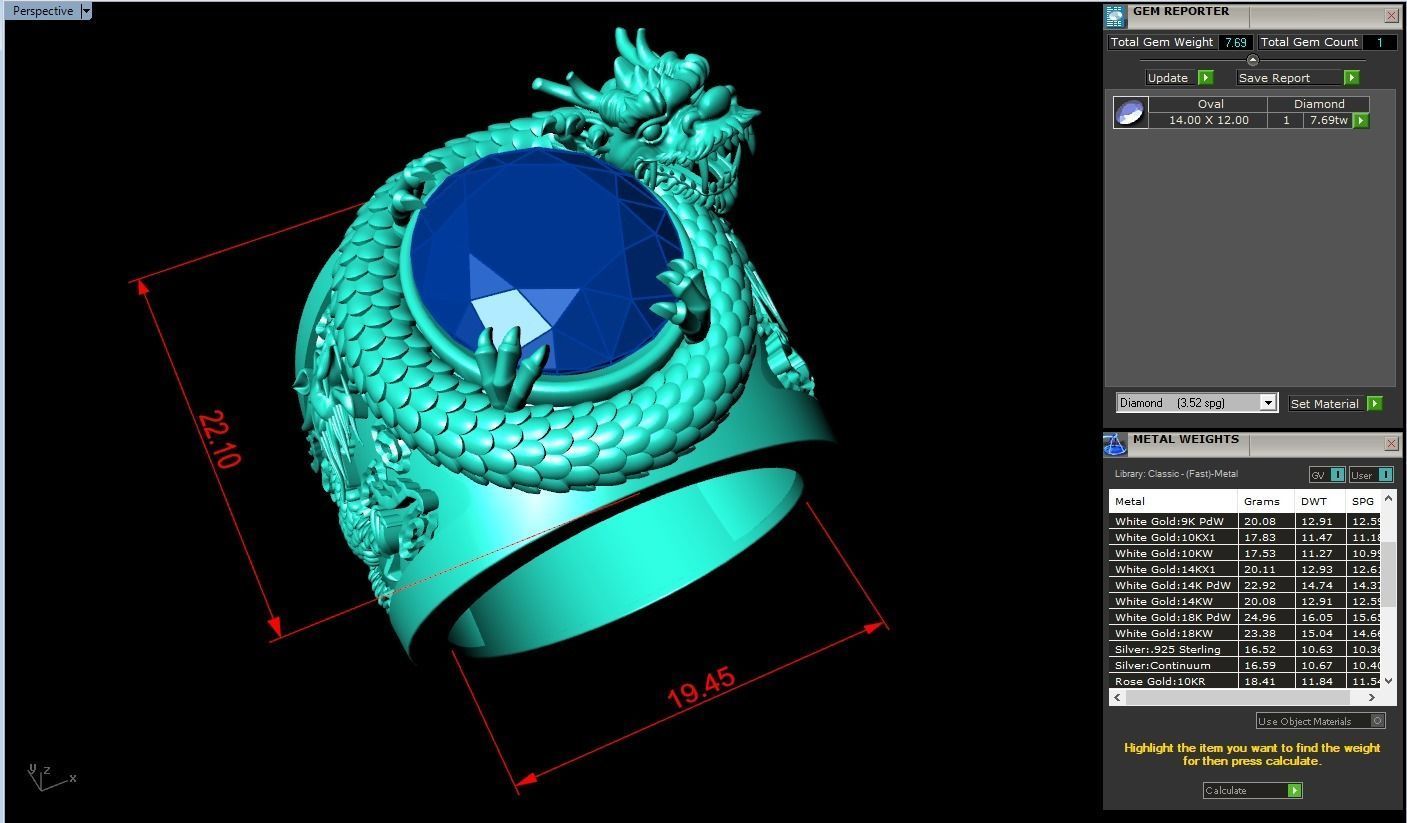Click the Calculate button in Metal Weights
The image size is (1407, 823).
click(x=1252, y=791)
